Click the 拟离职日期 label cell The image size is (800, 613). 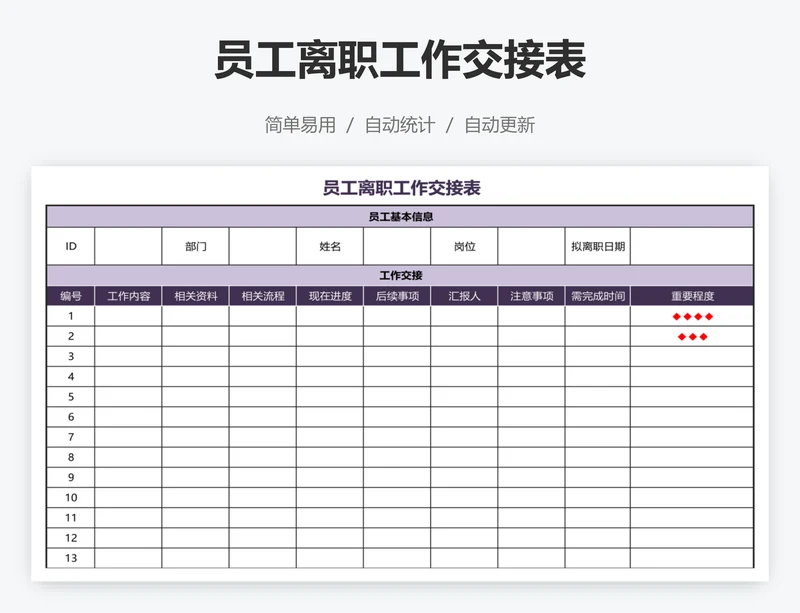click(x=597, y=247)
